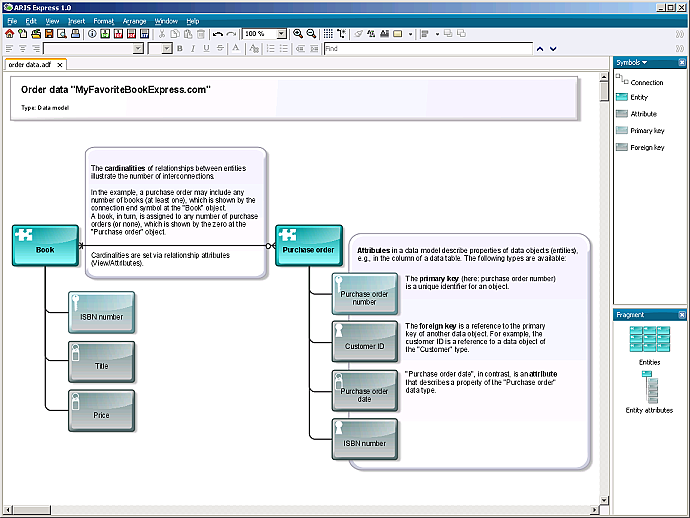Set text alignment to left

click(9, 49)
